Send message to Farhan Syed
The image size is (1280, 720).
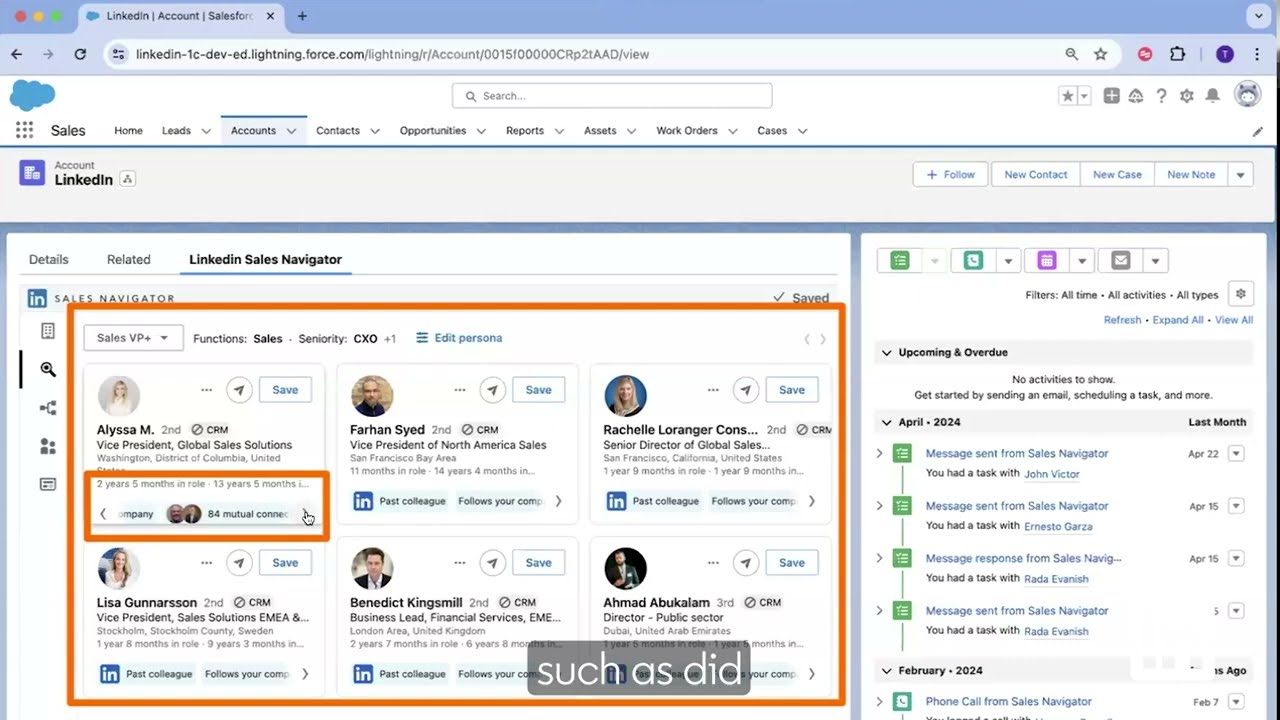(491, 390)
